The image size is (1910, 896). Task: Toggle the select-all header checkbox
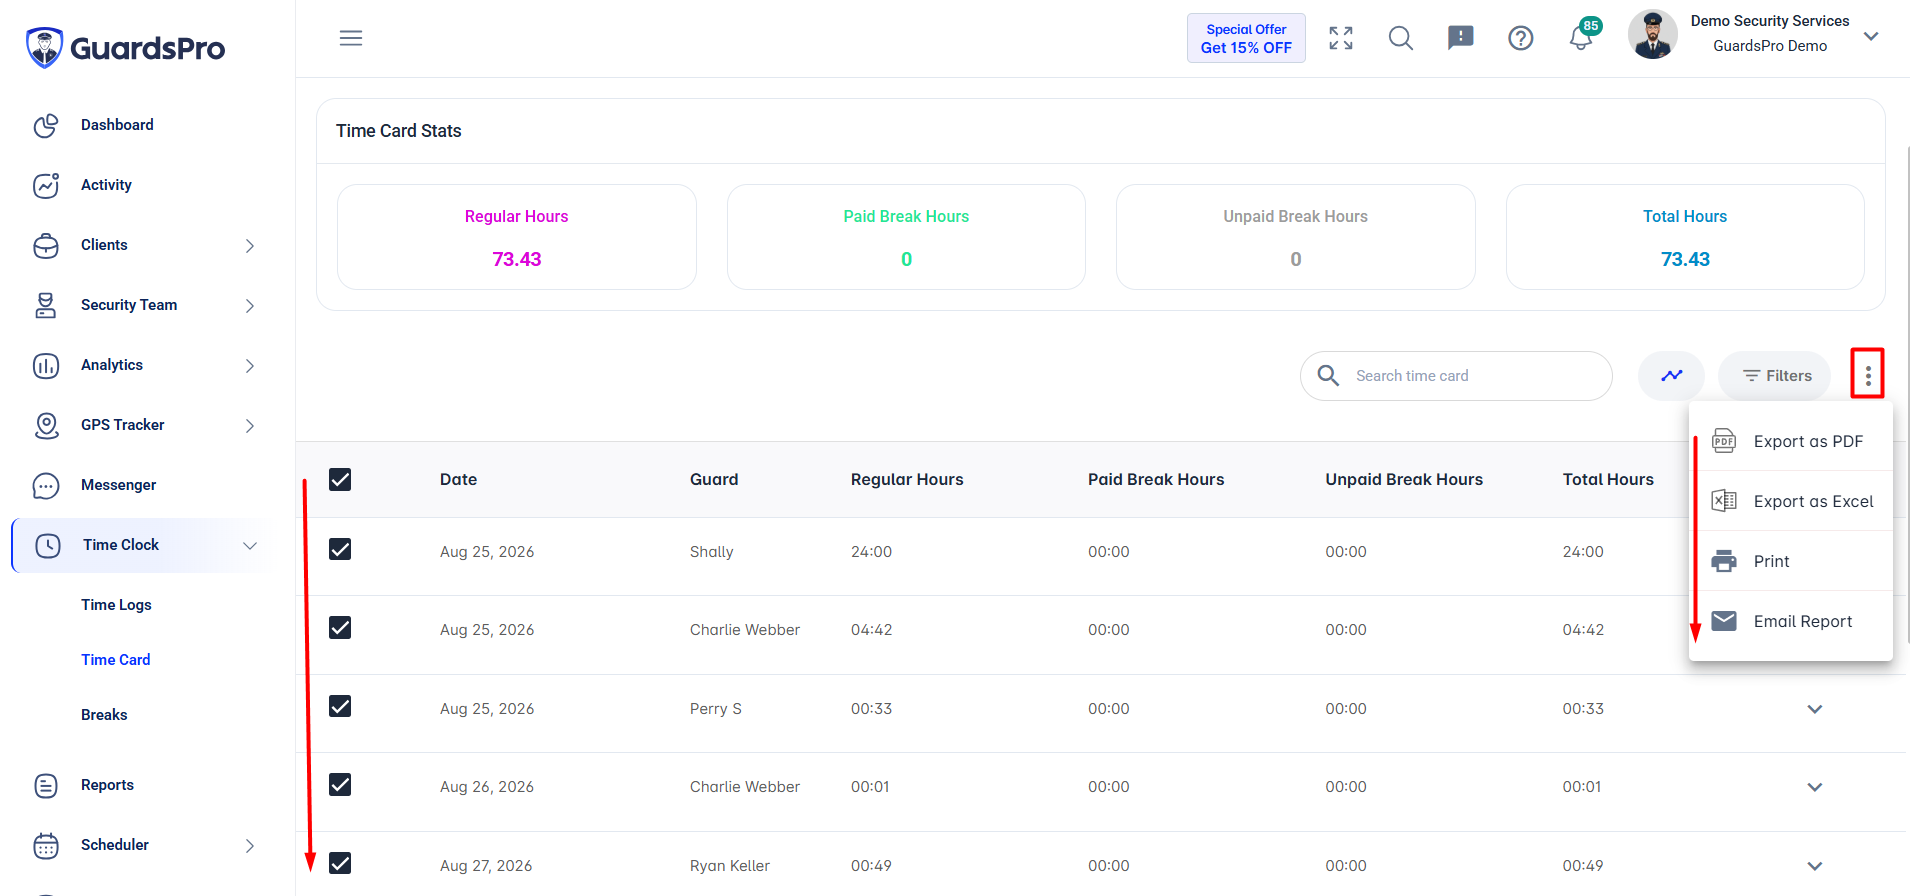click(340, 480)
